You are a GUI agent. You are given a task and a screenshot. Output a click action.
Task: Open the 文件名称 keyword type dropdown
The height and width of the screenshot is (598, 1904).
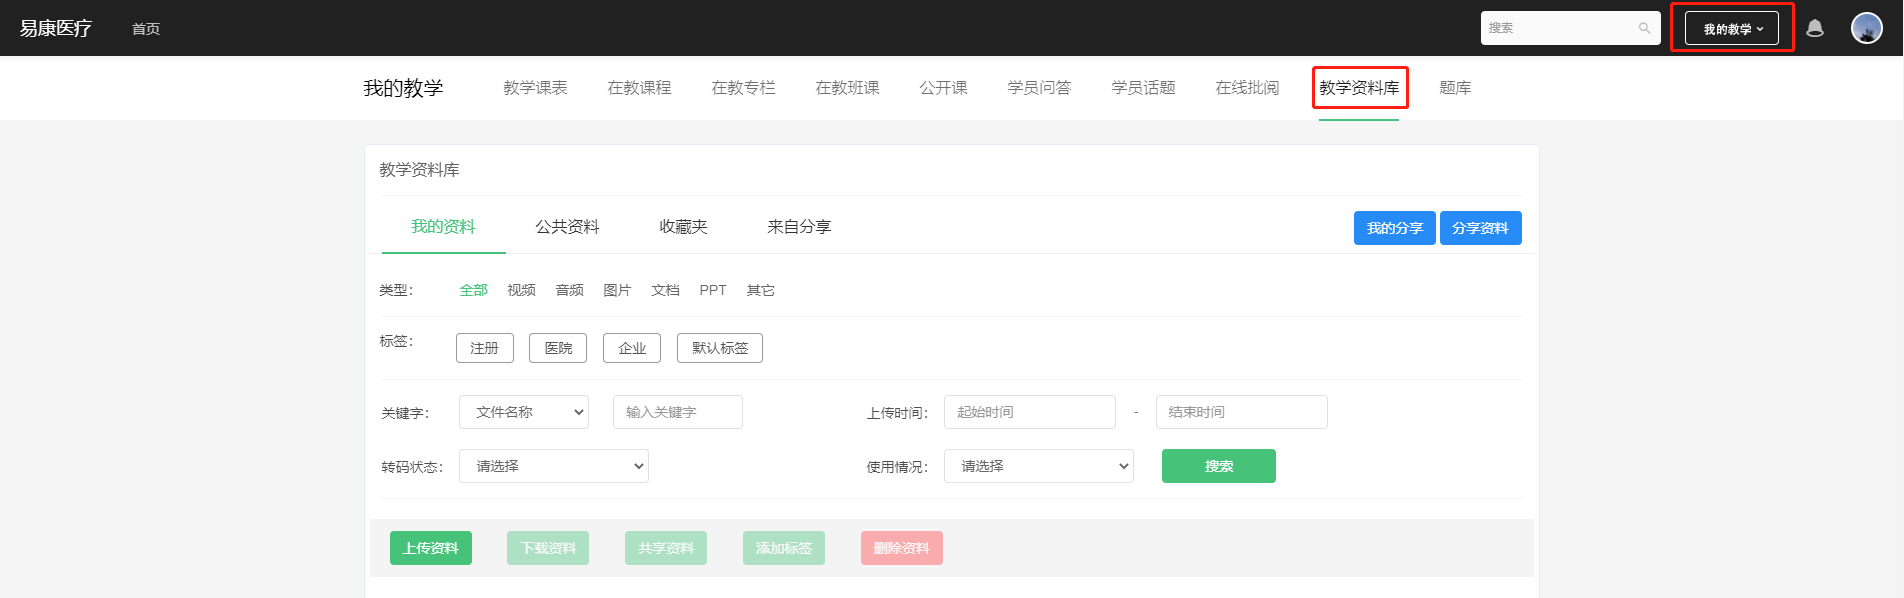pyautogui.click(x=524, y=412)
